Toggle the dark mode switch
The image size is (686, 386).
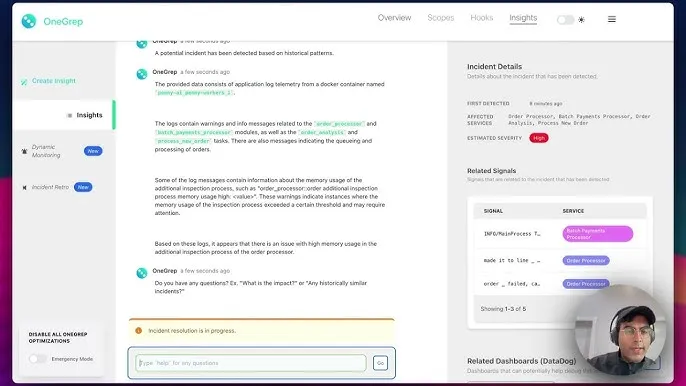565,20
